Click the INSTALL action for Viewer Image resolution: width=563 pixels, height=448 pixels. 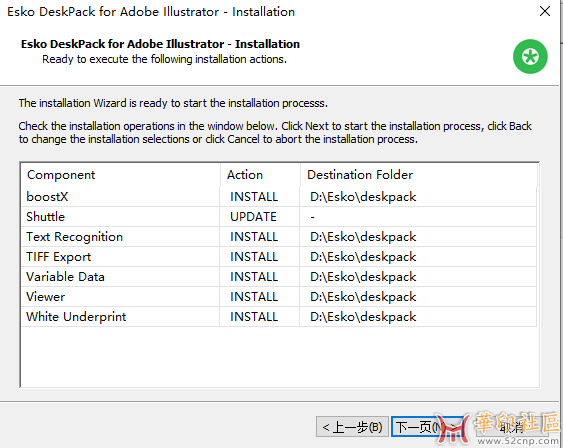tap(254, 297)
